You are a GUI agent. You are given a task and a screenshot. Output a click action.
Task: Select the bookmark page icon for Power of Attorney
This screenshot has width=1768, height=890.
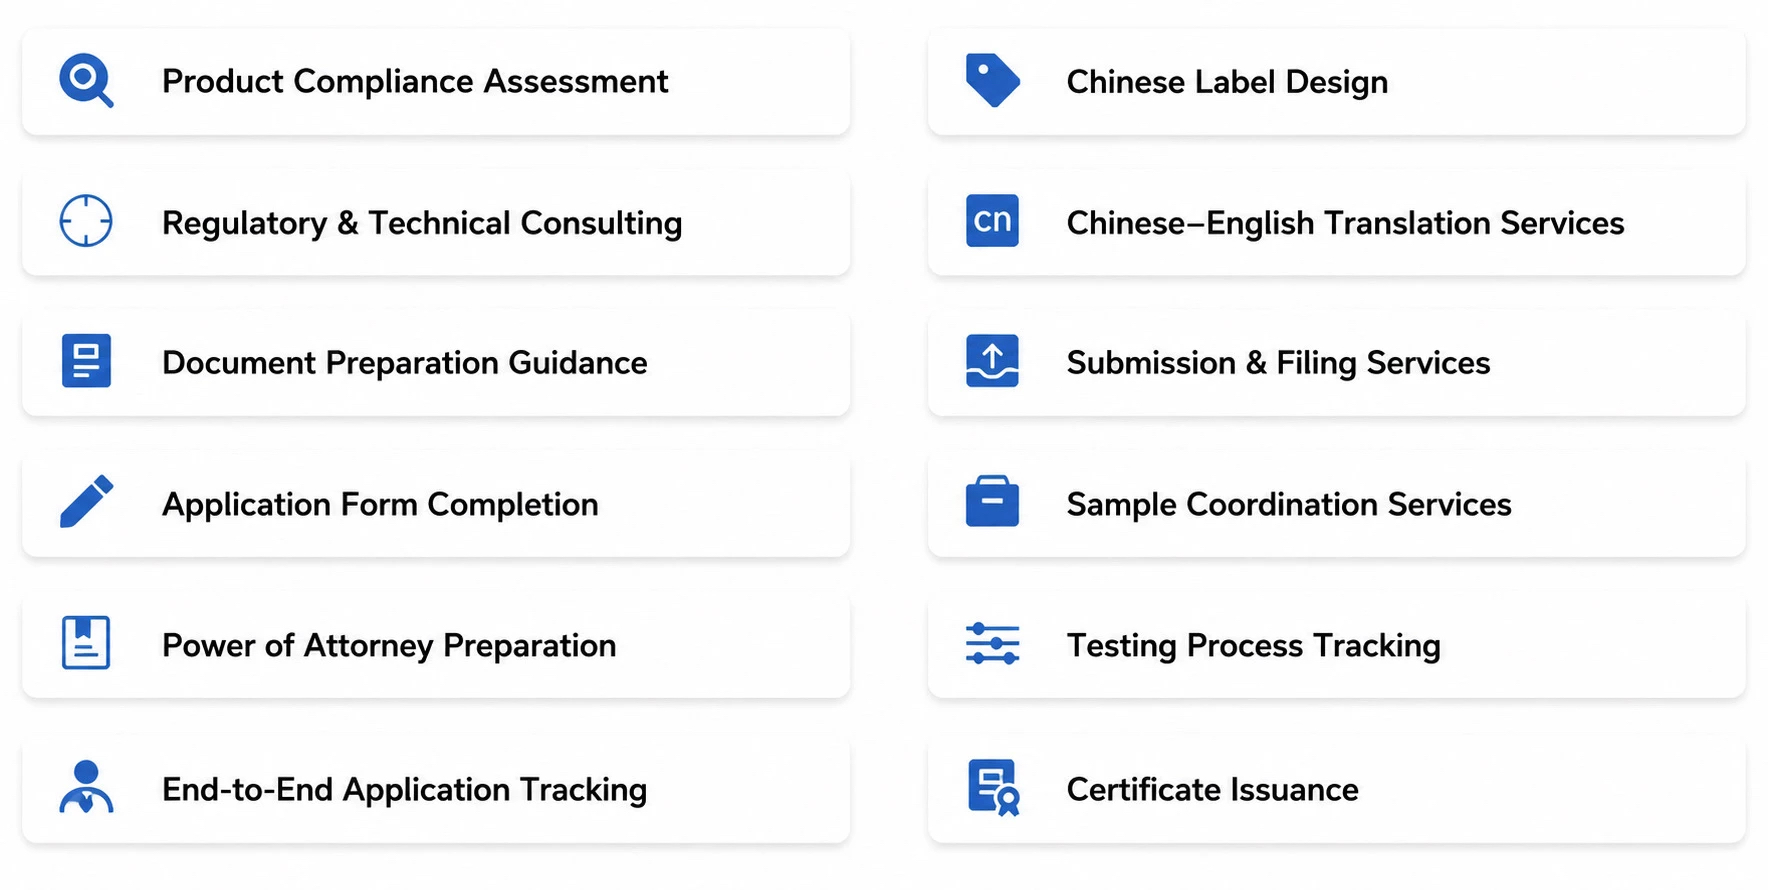86,643
